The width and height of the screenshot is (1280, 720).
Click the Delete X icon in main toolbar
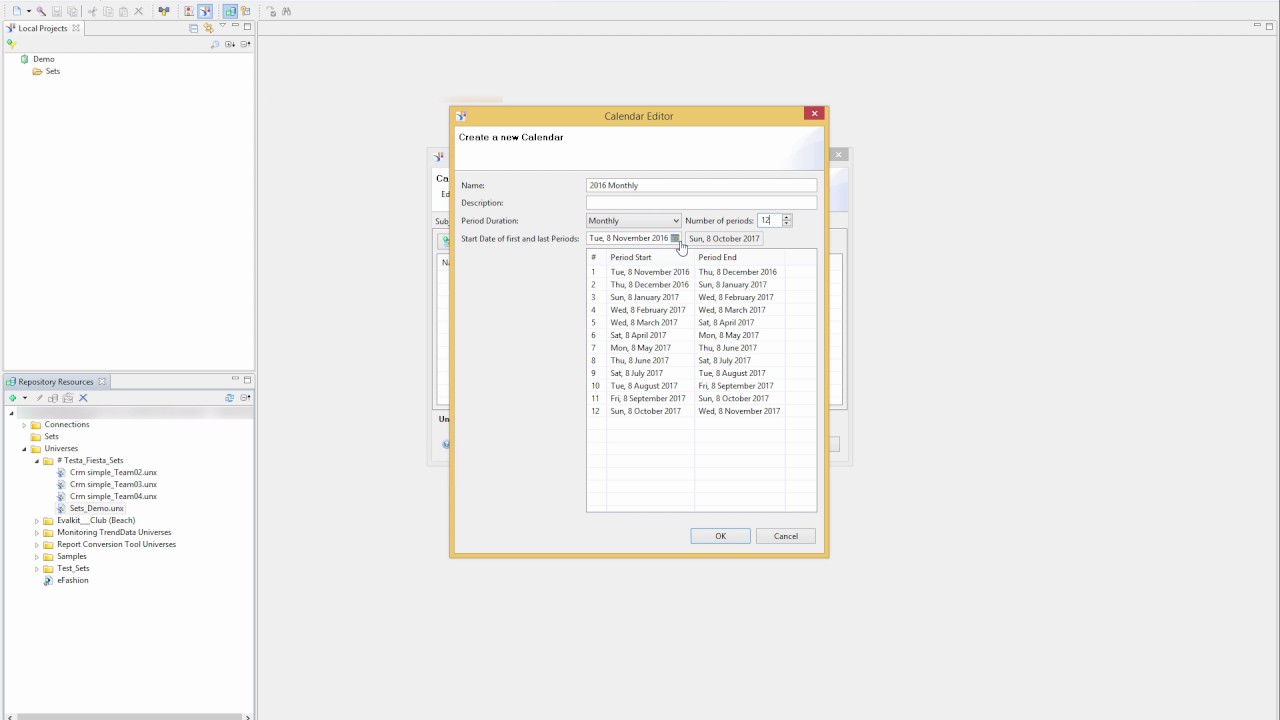[x=138, y=11]
